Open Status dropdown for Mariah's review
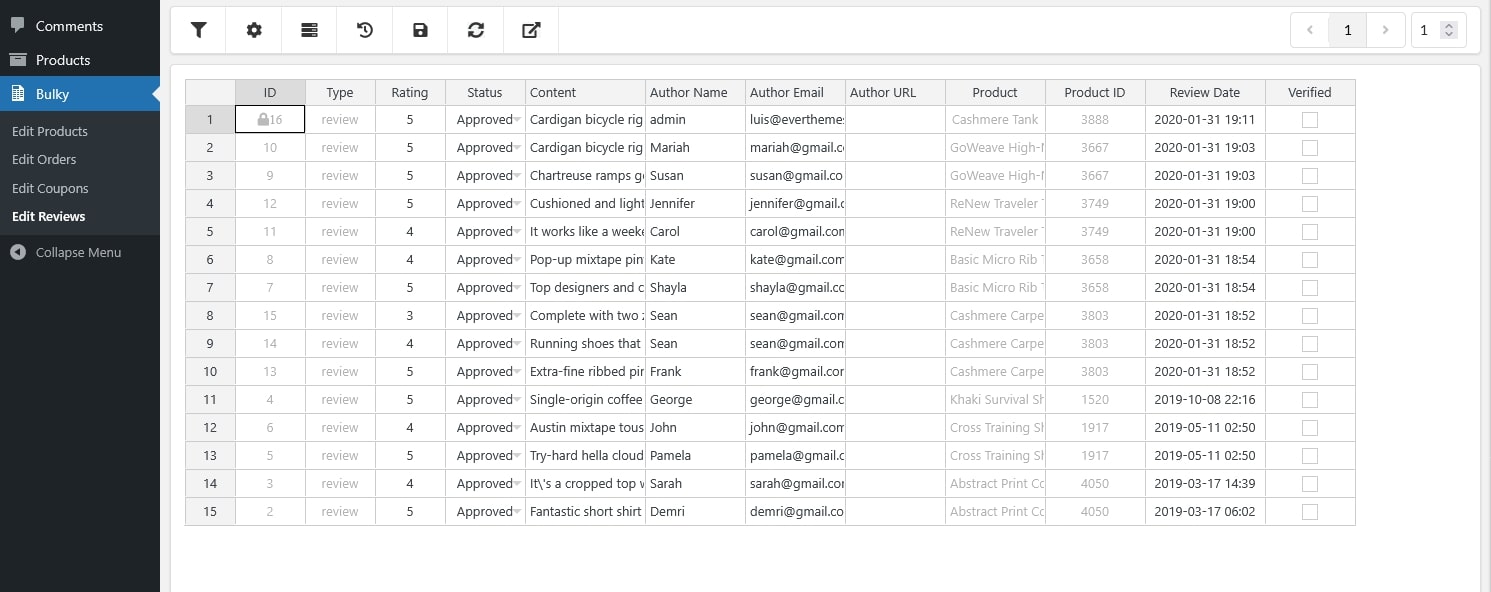This screenshot has height=592, width=1491. [517, 148]
